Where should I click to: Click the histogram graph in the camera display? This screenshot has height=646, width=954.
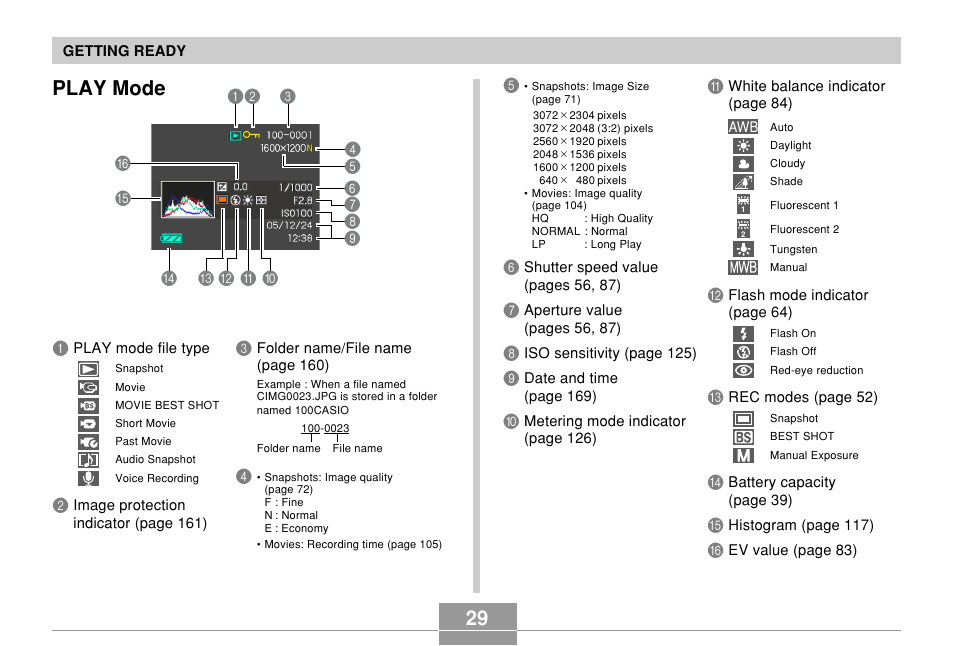(x=187, y=199)
